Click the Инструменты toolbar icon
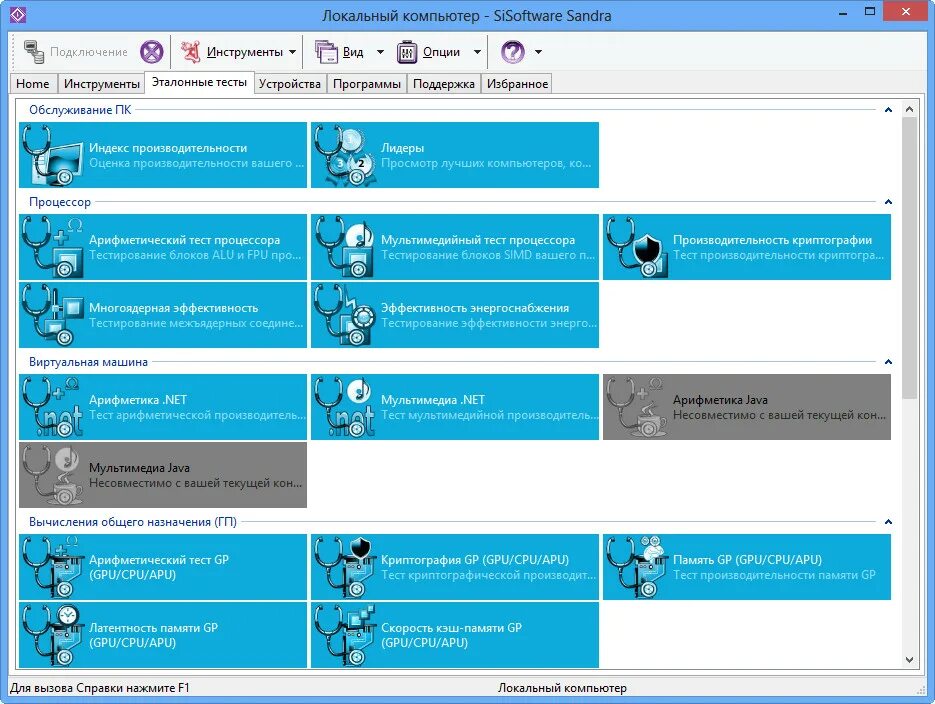Screen dimensions: 935x704 pyautogui.click(x=191, y=52)
